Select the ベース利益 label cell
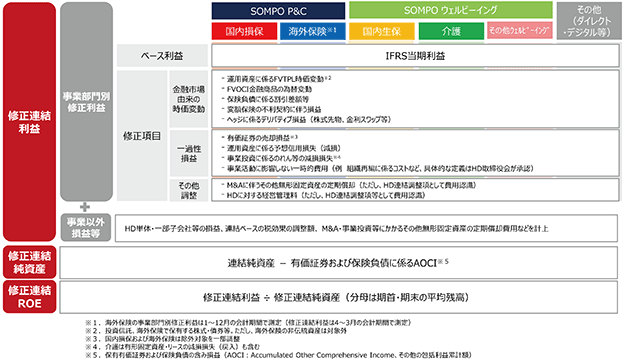The width and height of the screenshot is (624, 360). 162,56
